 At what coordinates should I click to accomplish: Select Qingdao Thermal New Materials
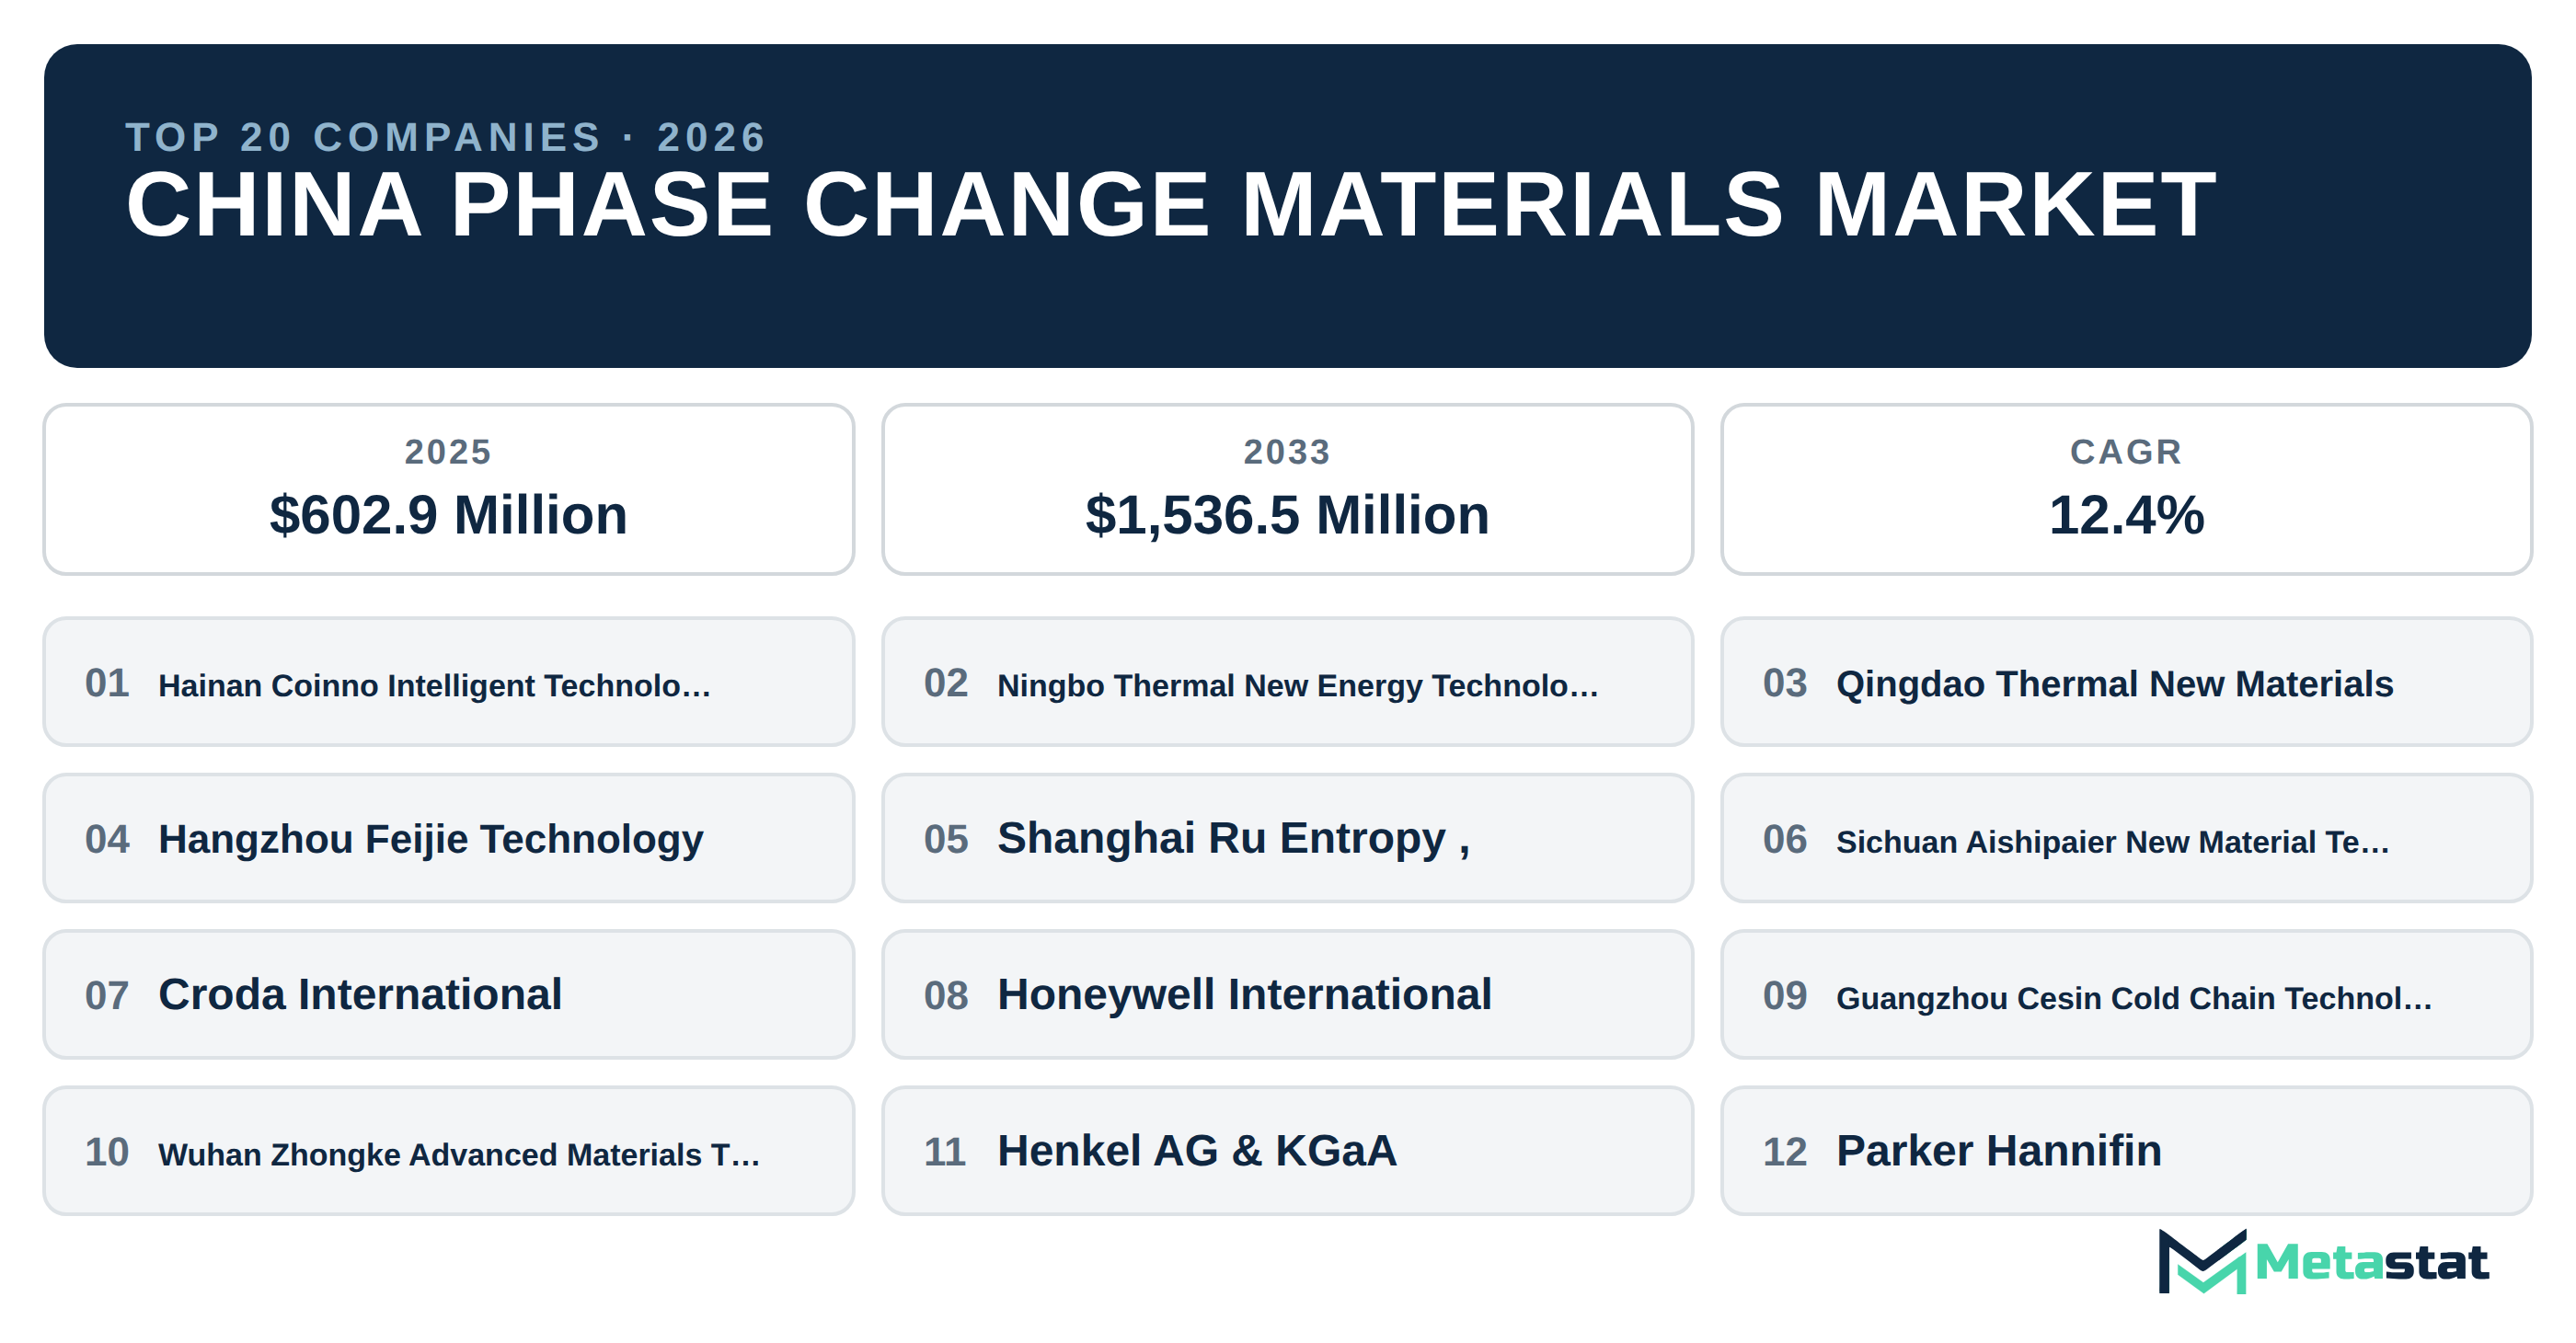click(2126, 682)
